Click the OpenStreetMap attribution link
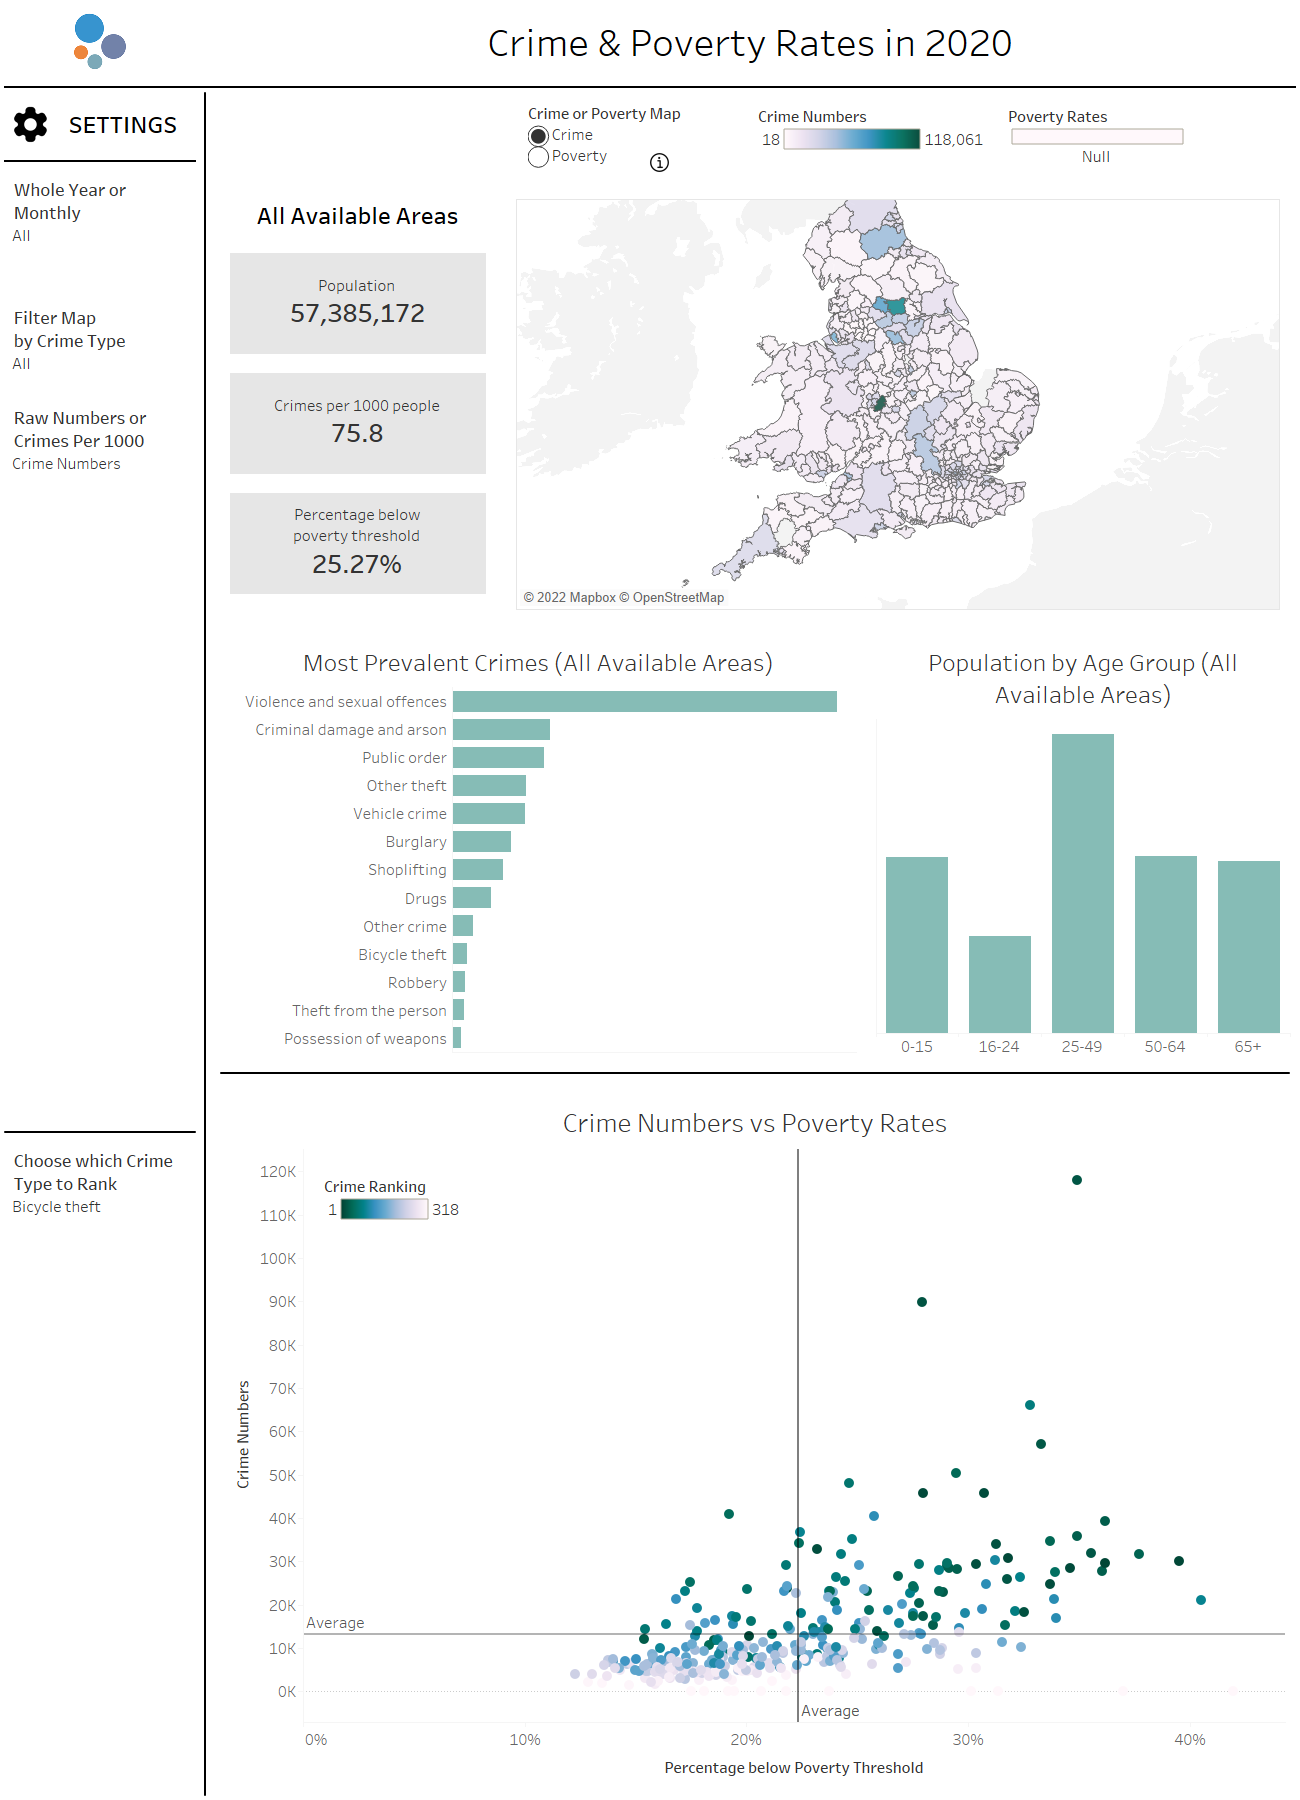The width and height of the screenshot is (1300, 1800). point(678,598)
